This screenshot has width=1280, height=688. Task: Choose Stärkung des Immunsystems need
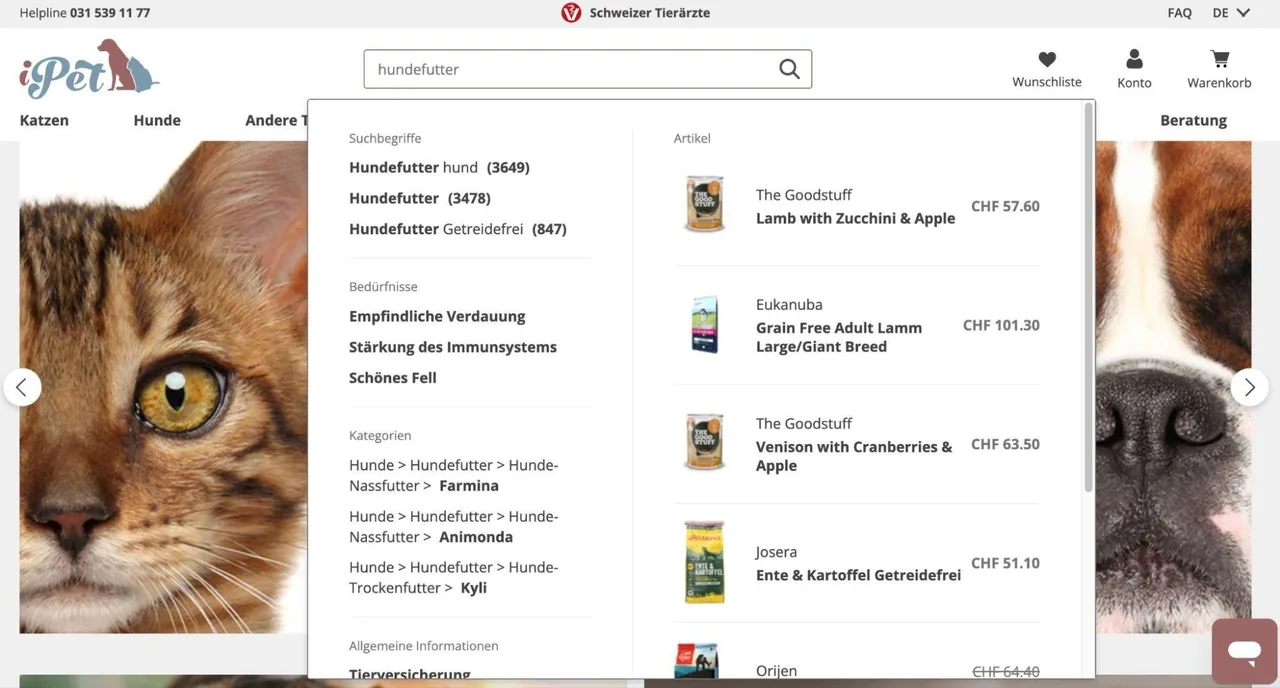point(453,347)
